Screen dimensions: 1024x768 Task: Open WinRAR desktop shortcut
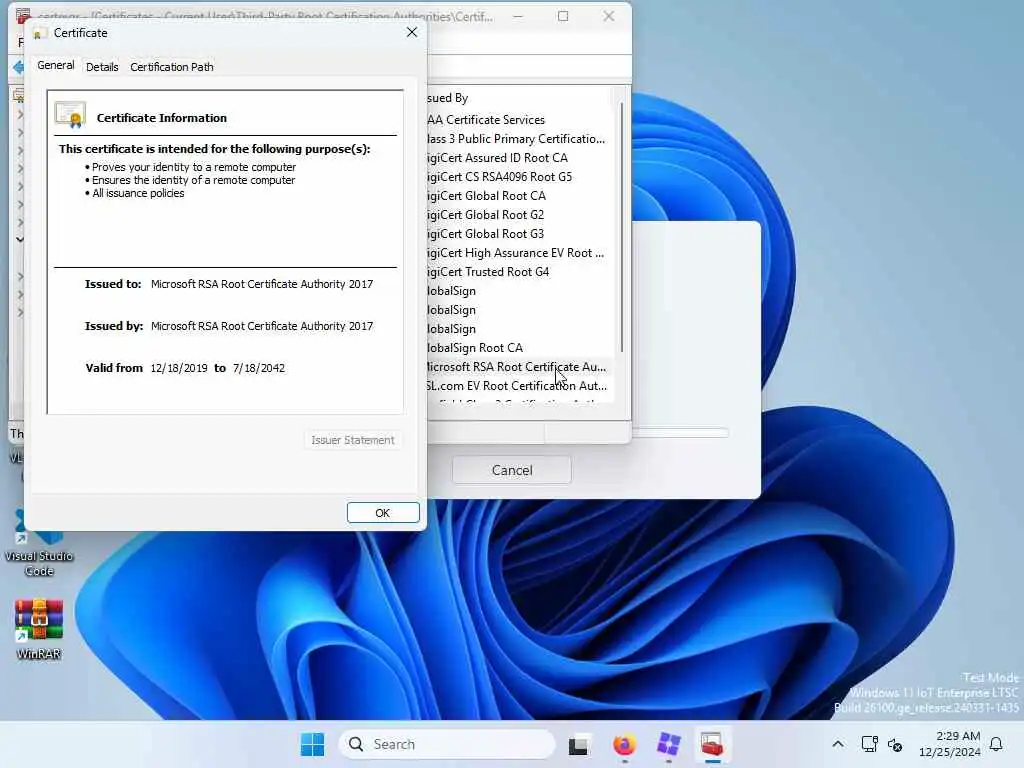click(39, 630)
